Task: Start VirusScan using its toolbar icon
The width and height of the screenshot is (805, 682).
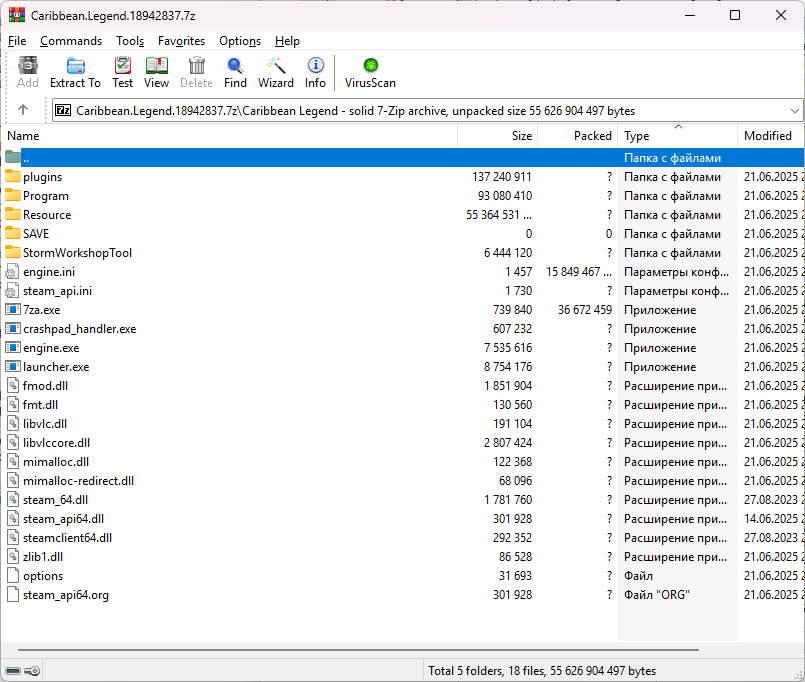Action: (x=369, y=72)
